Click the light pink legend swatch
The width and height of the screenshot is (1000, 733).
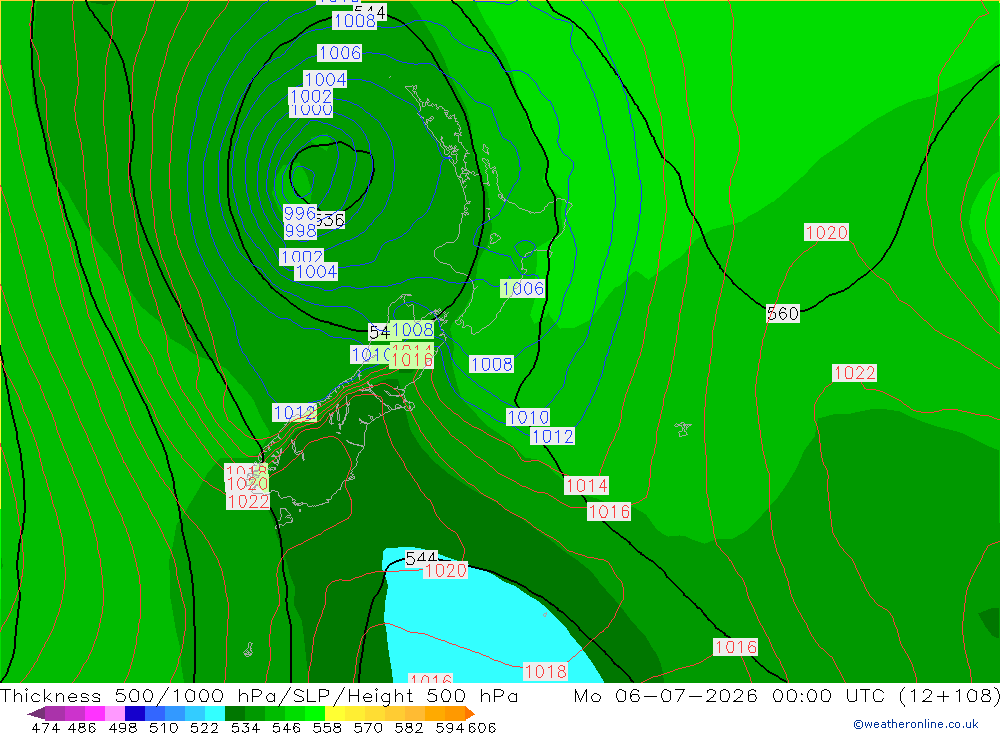(x=115, y=713)
